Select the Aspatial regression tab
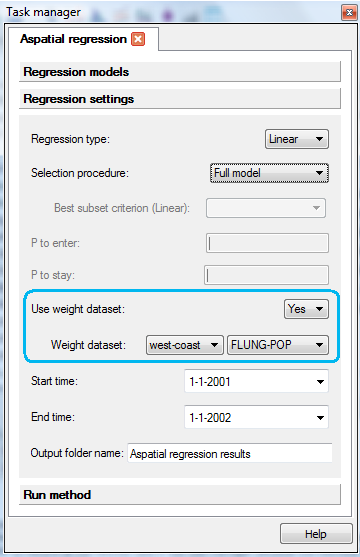The height and width of the screenshot is (557, 360). tap(74, 39)
